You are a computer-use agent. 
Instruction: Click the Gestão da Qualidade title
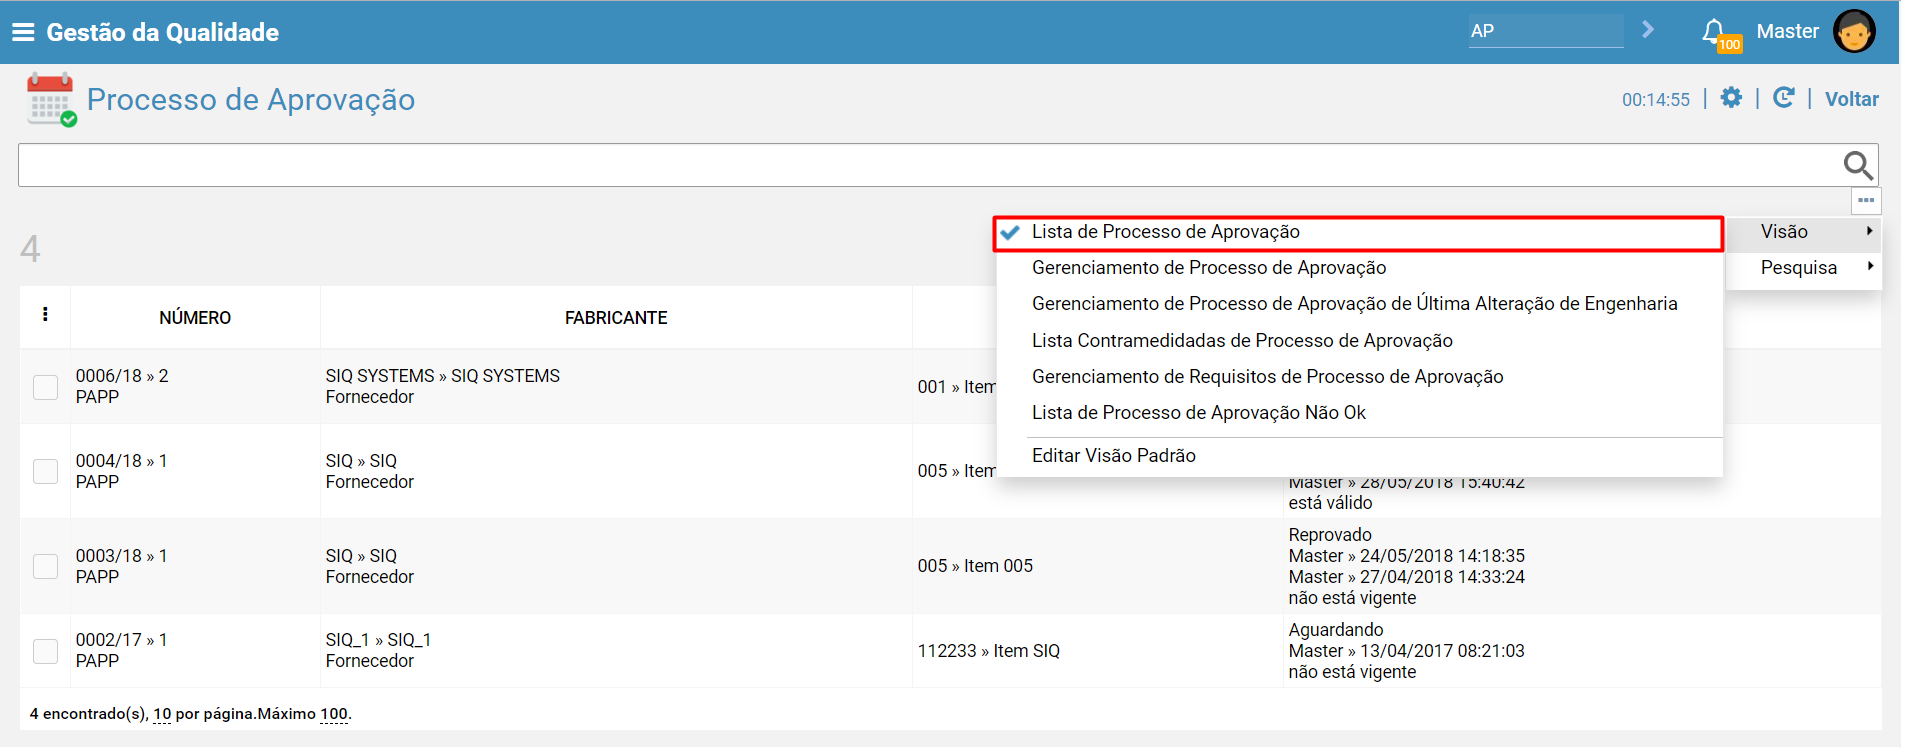pos(162,32)
